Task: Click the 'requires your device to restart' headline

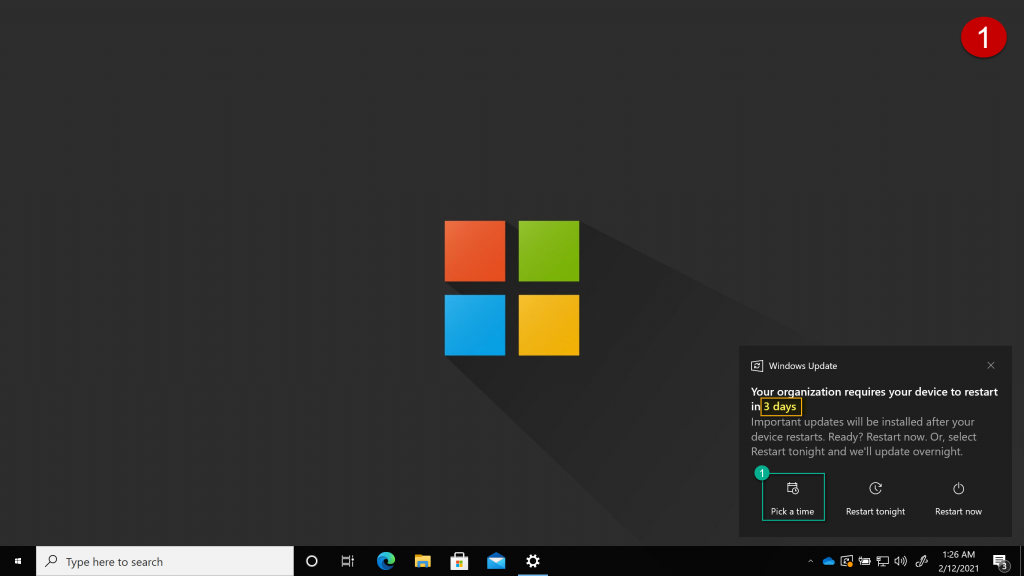Action: [x=874, y=399]
